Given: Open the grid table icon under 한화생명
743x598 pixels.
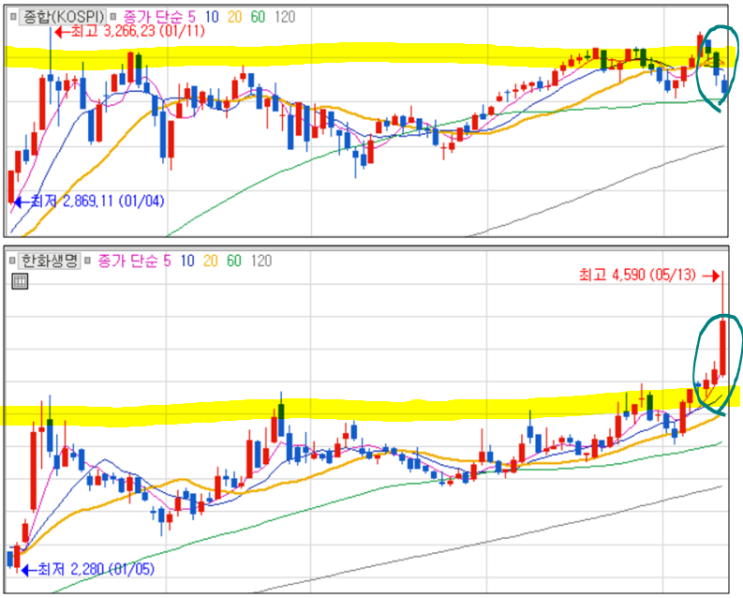Looking at the screenshot, I should pos(19,282).
